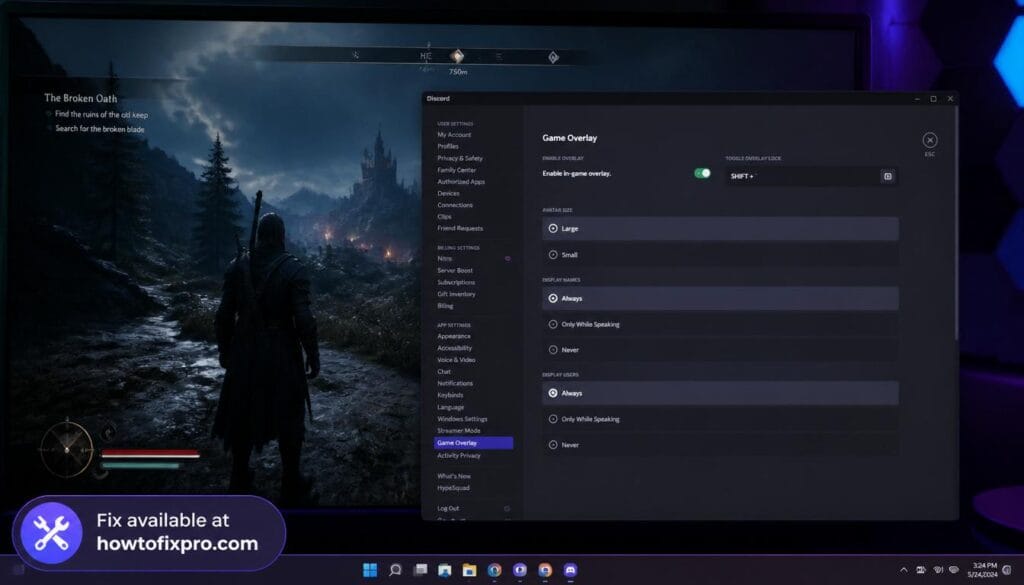This screenshot has width=1024, height=585.
Task: Click the Log Out exit icon
Action: point(507,508)
